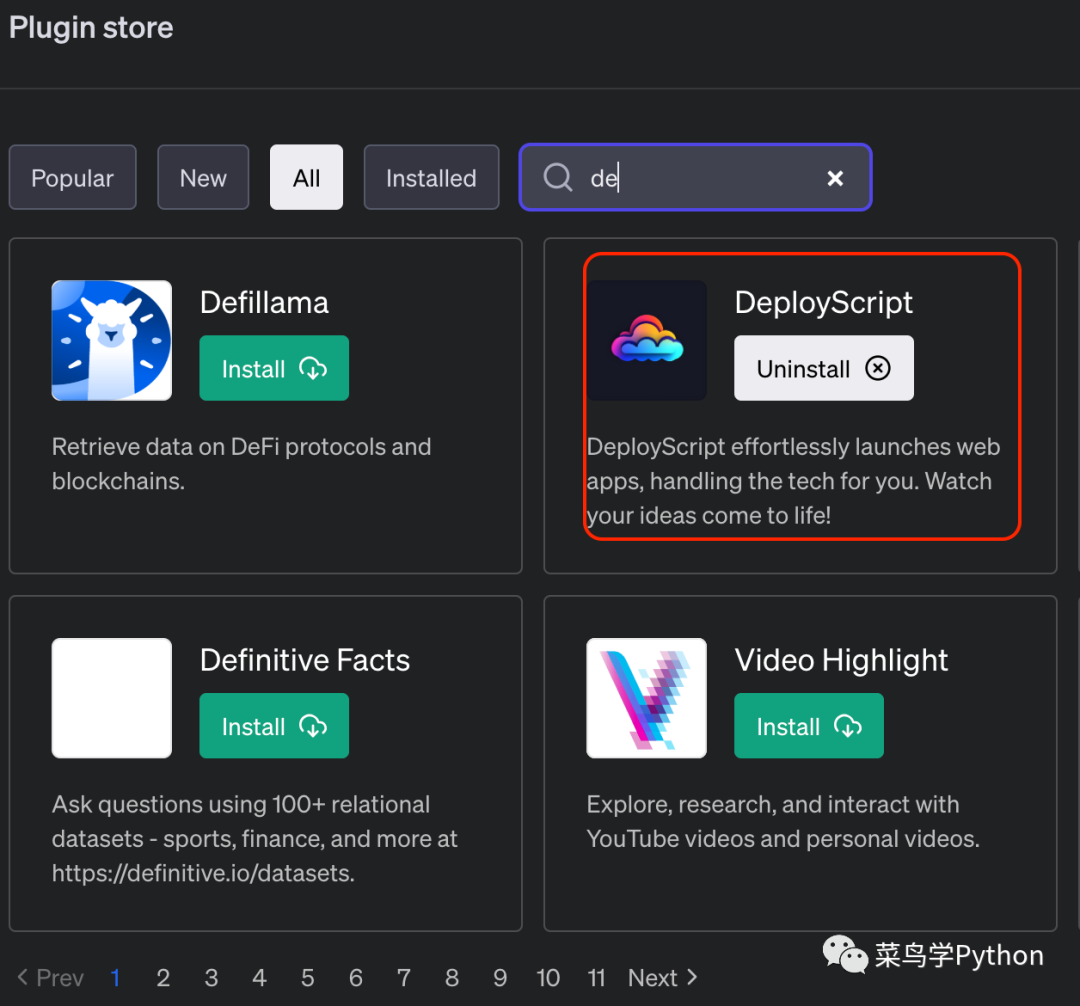Click the DeployScript rainbow cloud icon

tap(647, 340)
